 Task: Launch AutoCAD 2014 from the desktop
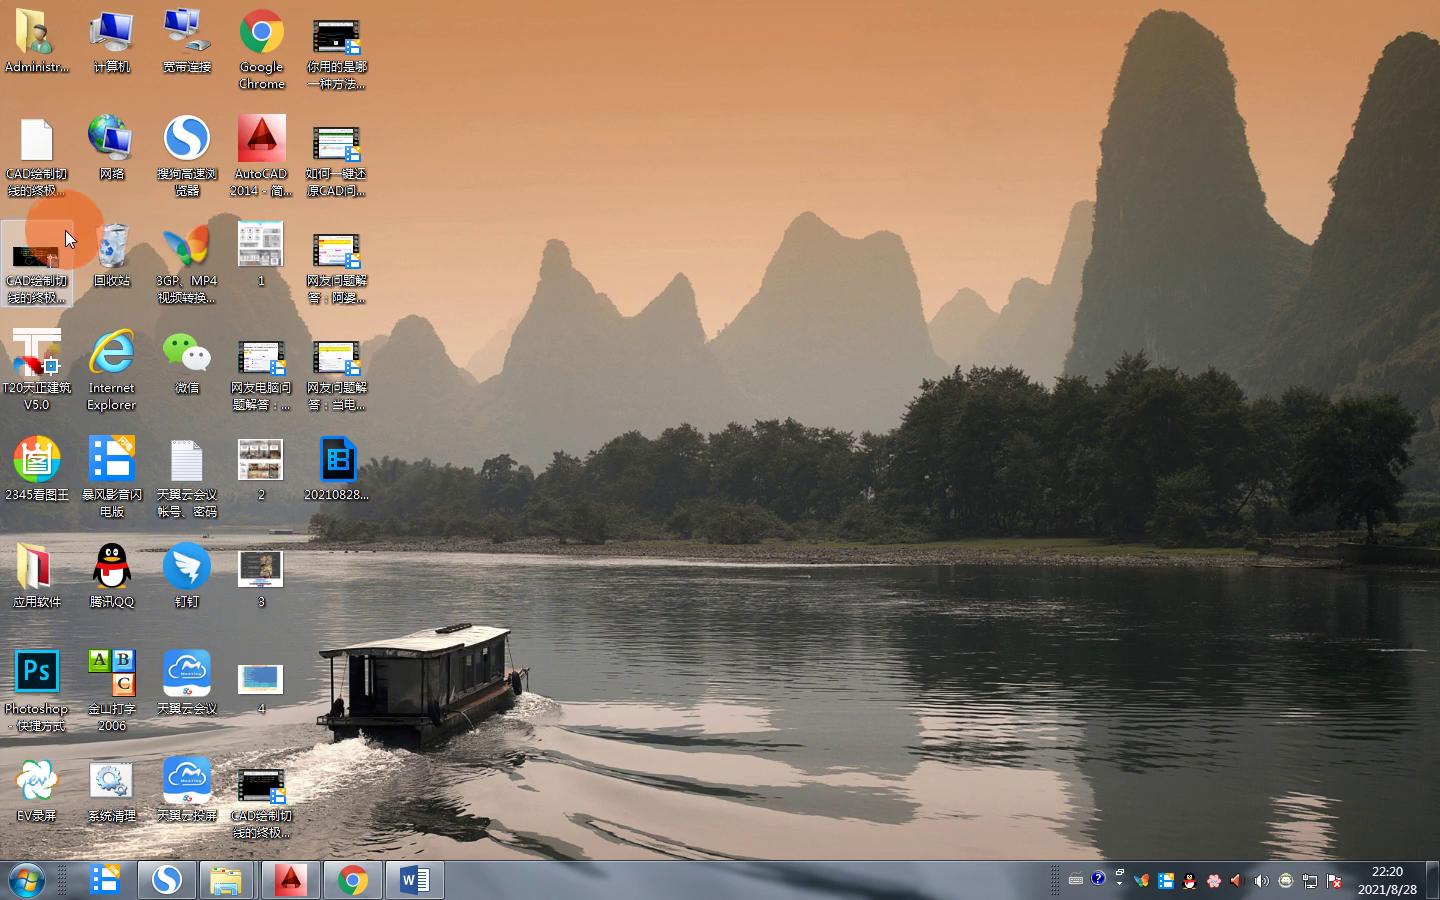pos(260,140)
